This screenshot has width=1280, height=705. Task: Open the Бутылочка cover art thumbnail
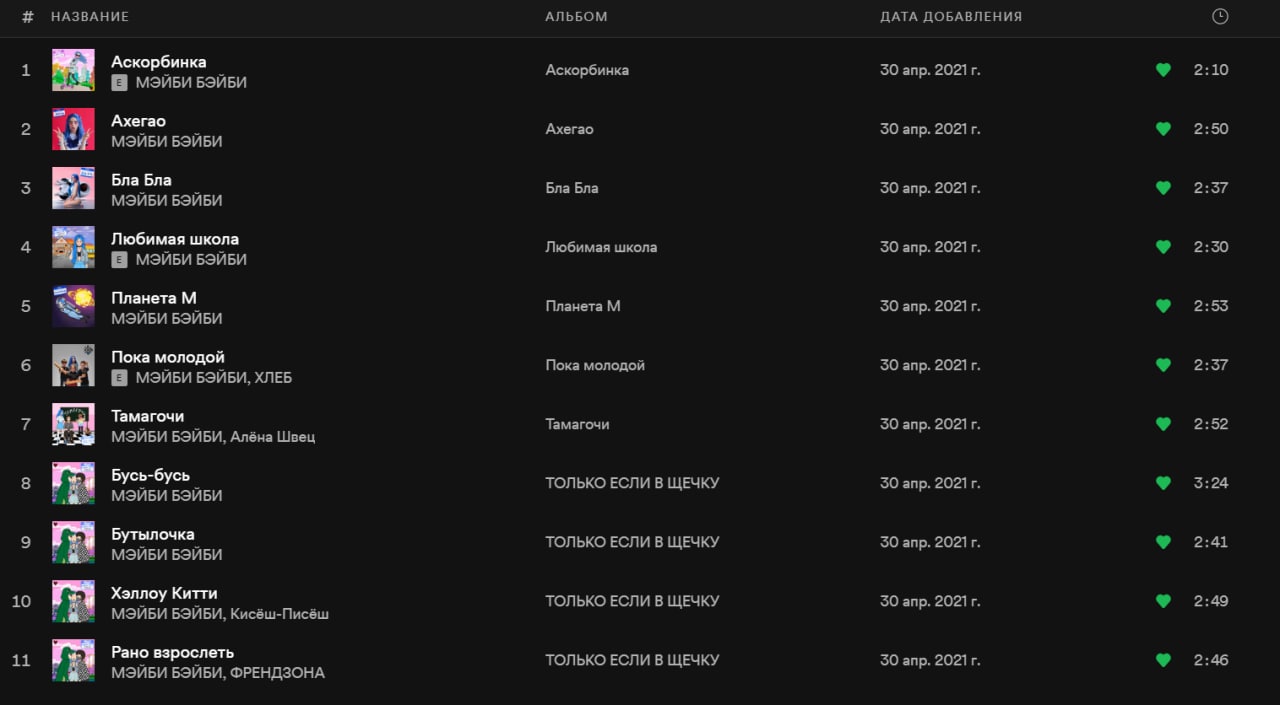73,542
